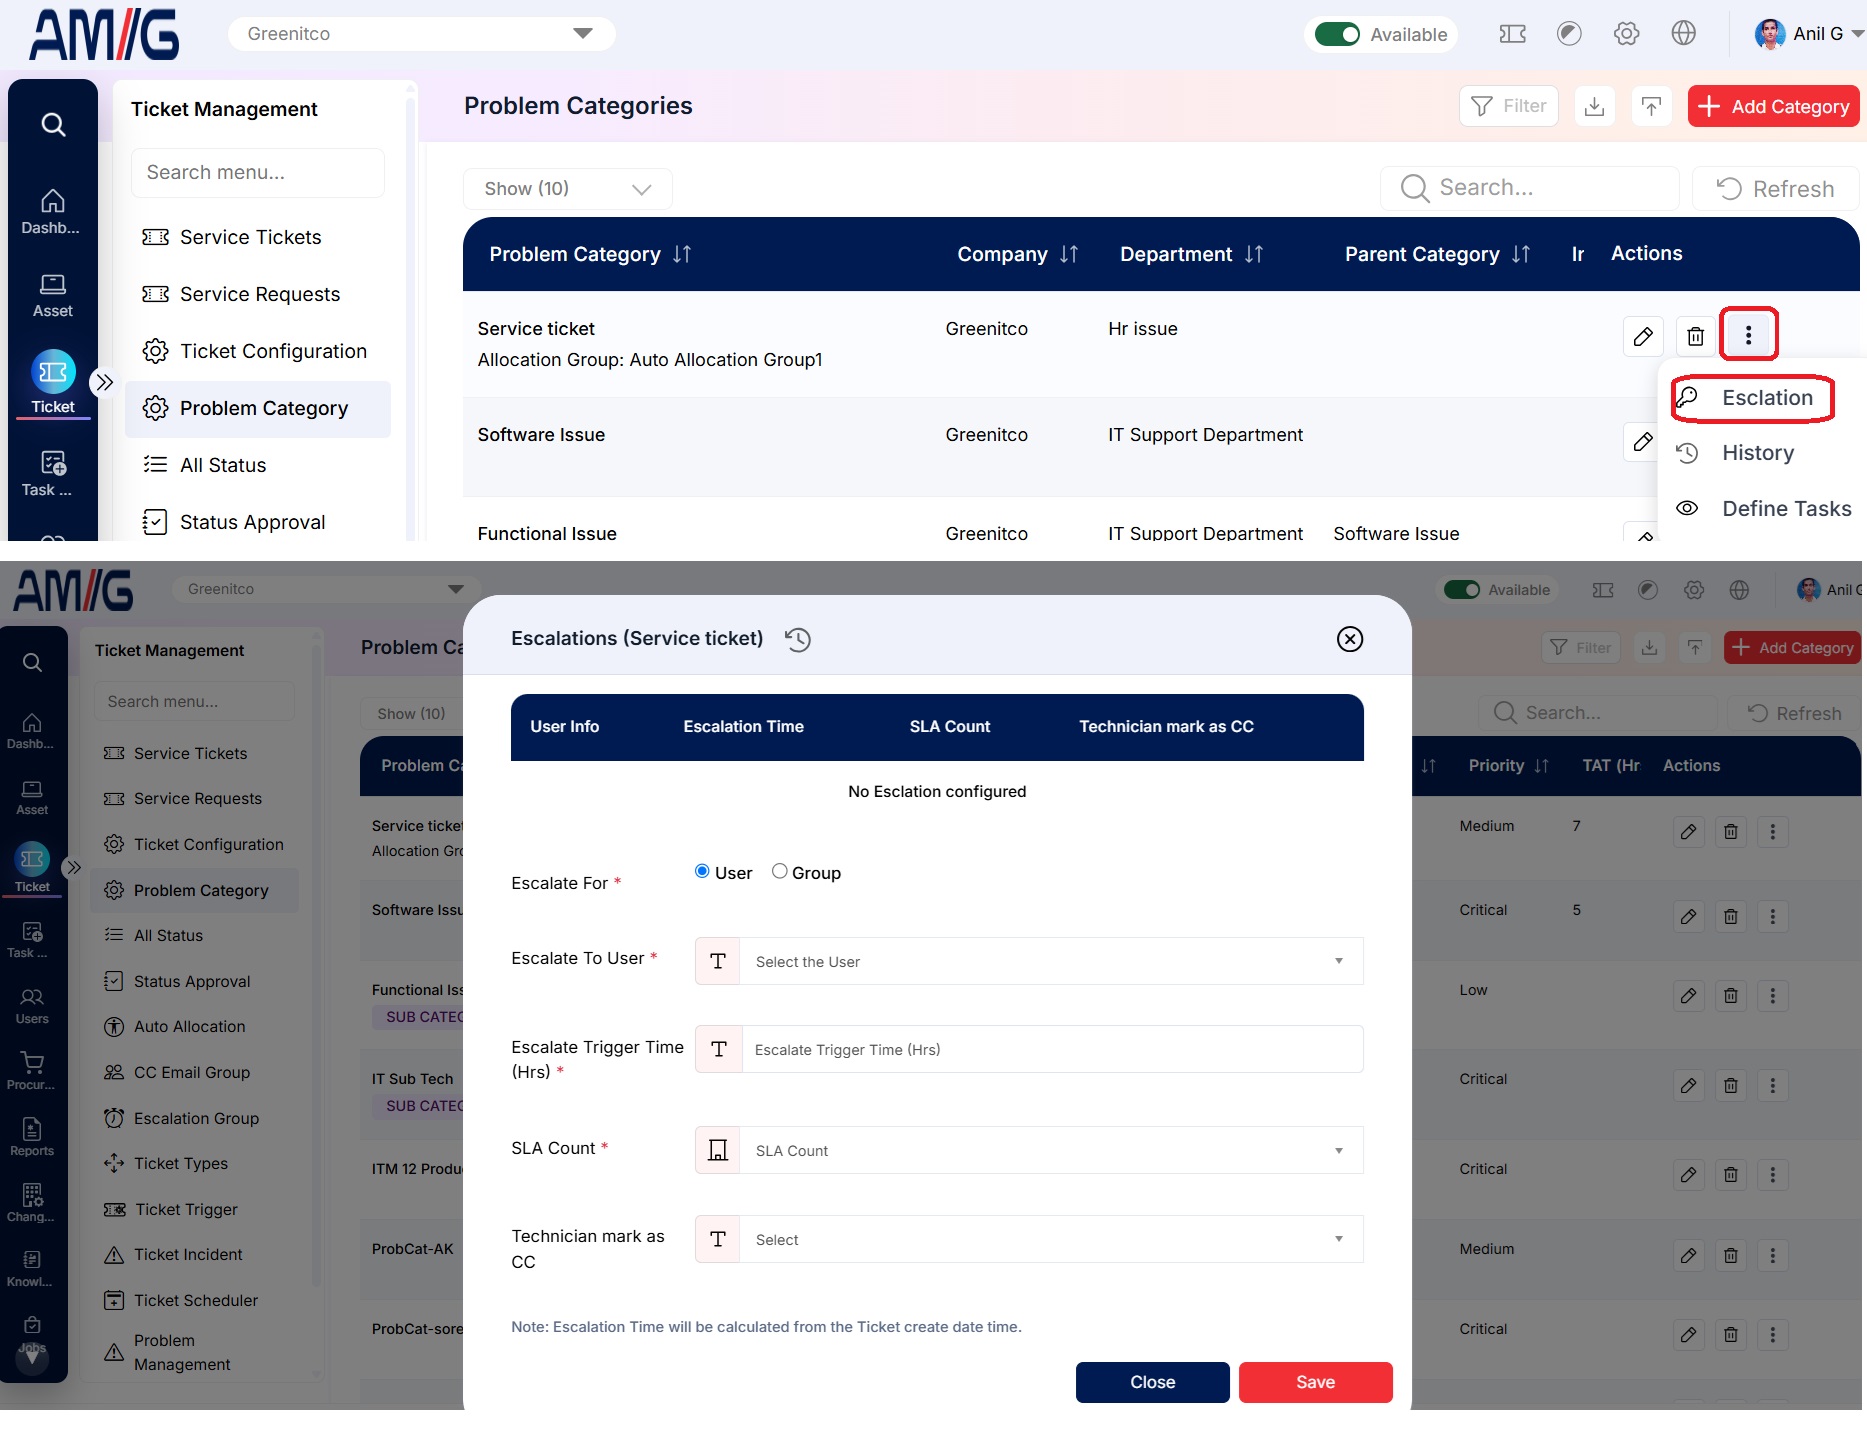1867x1429 pixels.
Task: Open the Change icon in the left rail
Action: click(32, 1203)
